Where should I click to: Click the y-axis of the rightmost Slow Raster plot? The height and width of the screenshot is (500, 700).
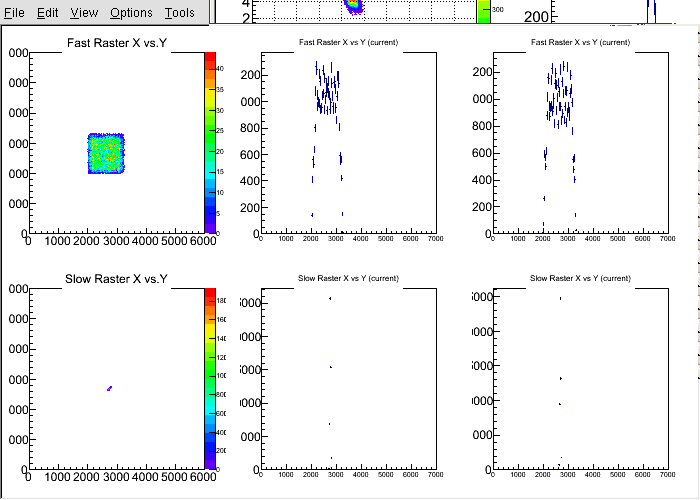pos(494,379)
